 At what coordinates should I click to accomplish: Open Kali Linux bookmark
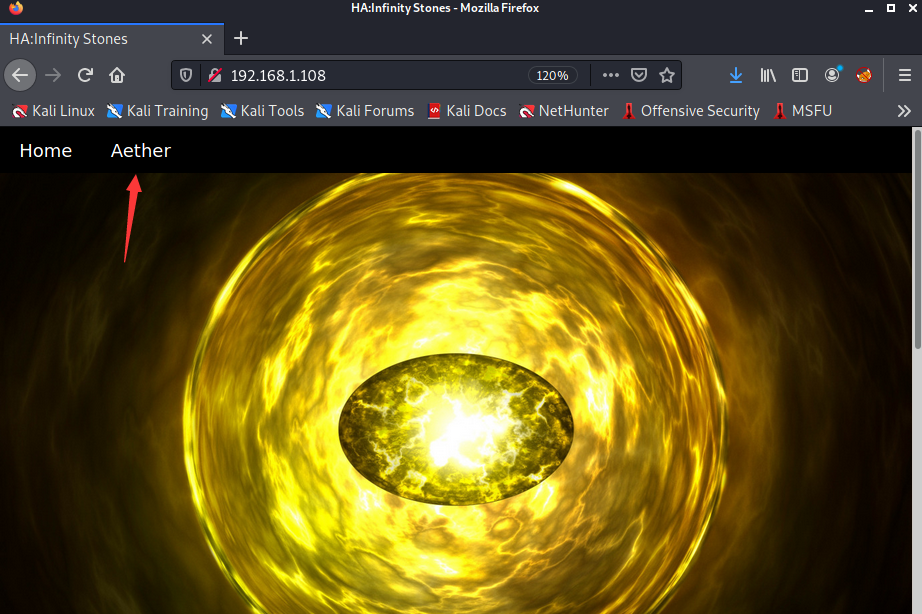click(x=54, y=111)
